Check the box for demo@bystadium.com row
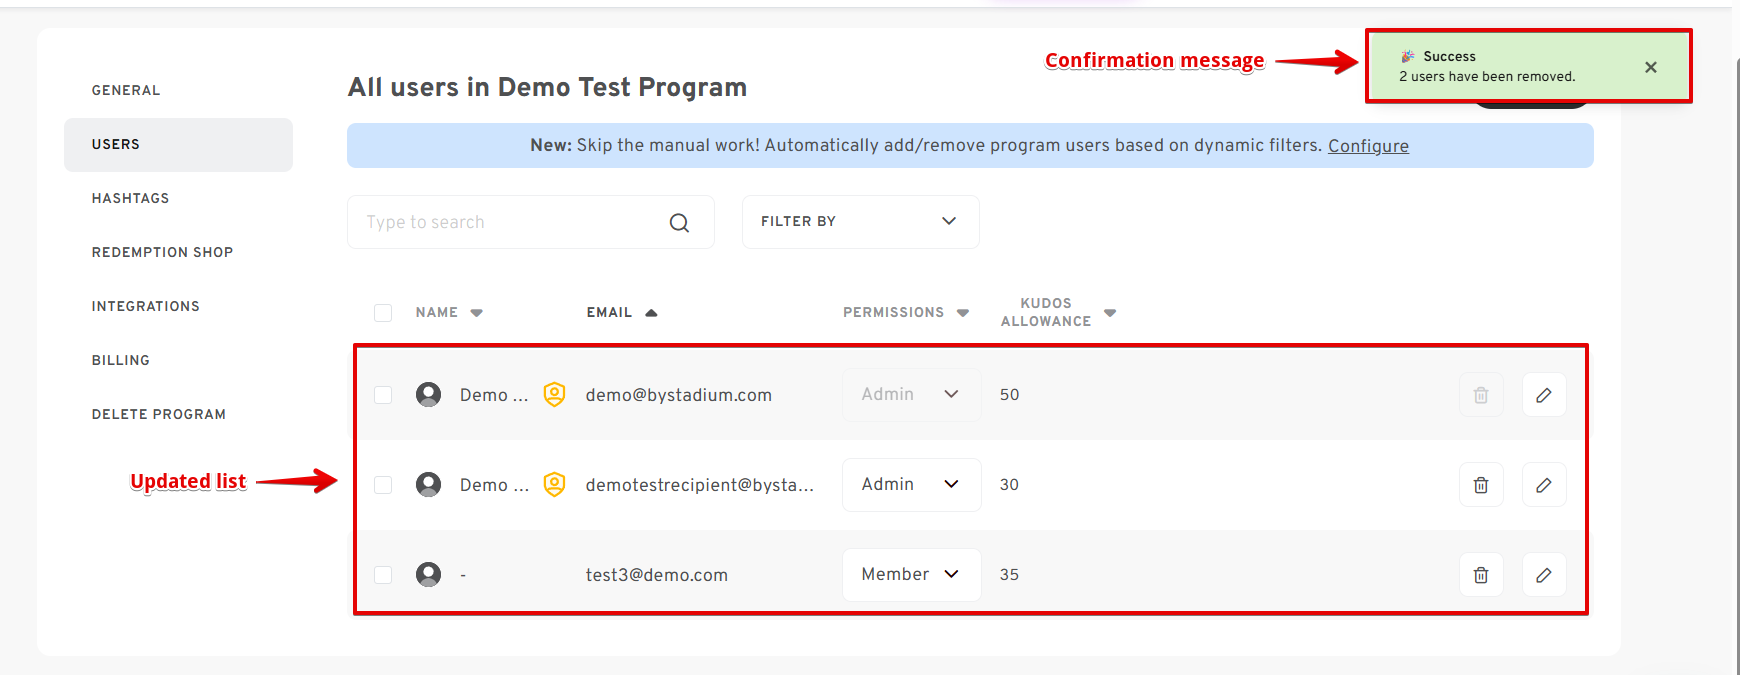Image resolution: width=1740 pixels, height=675 pixels. (x=383, y=395)
